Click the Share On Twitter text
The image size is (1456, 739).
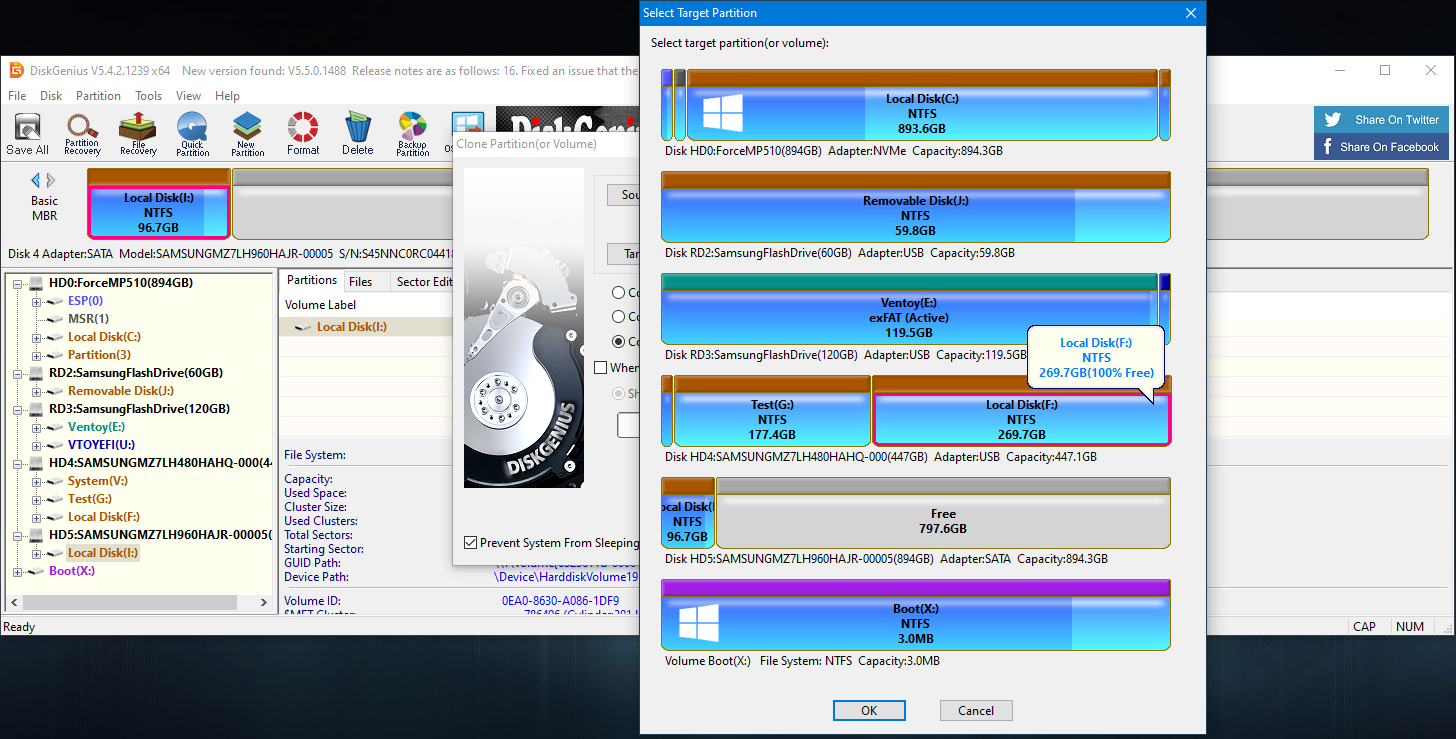pos(1397,120)
